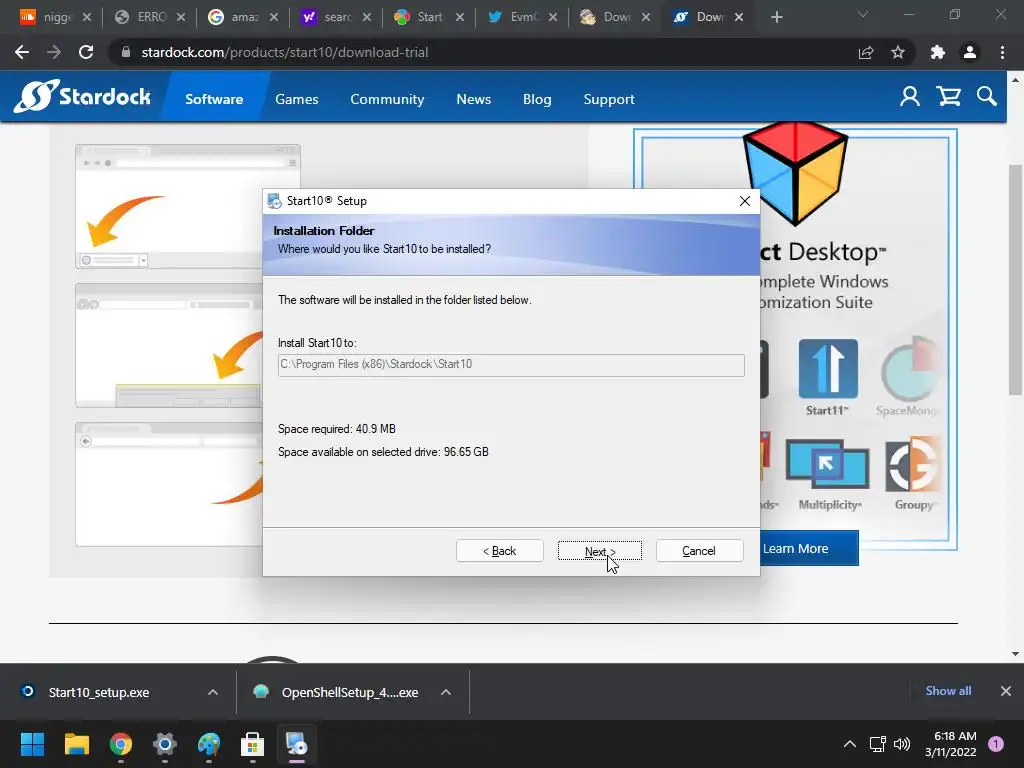Bookmark this page with the star

click(898, 52)
